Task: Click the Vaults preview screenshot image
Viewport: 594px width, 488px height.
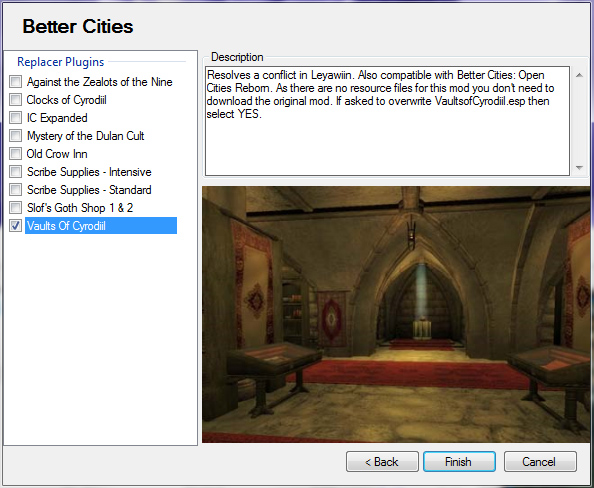Action: [396, 314]
